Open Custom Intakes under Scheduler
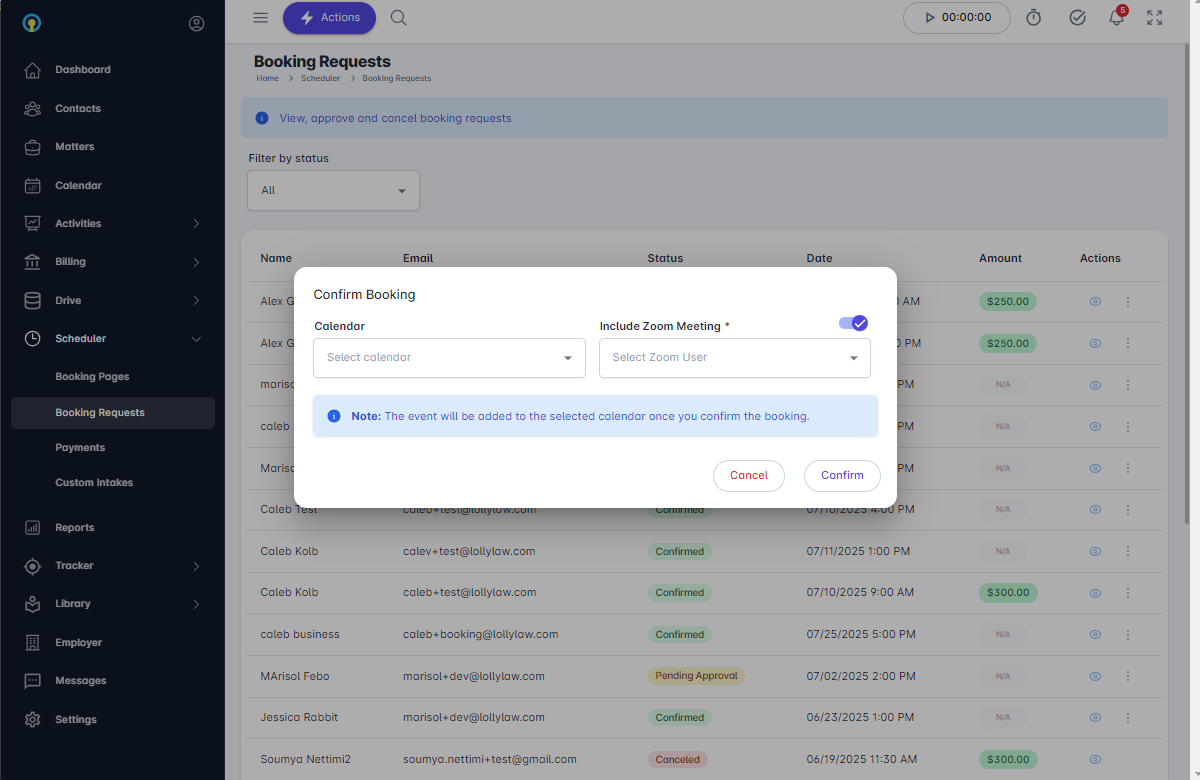Viewport: 1200px width, 780px height. point(94,483)
